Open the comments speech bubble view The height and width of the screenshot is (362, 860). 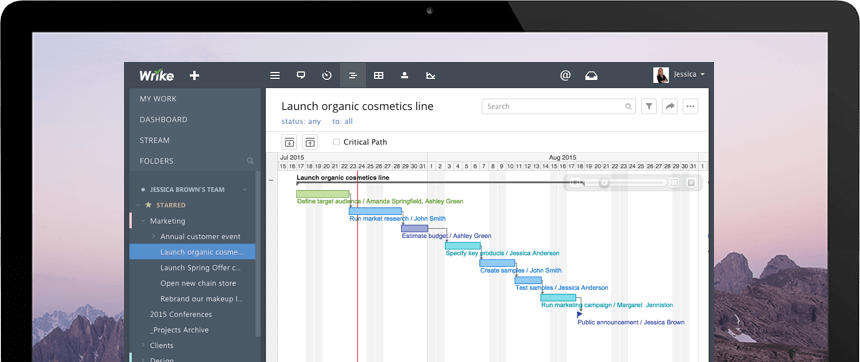[x=301, y=76]
